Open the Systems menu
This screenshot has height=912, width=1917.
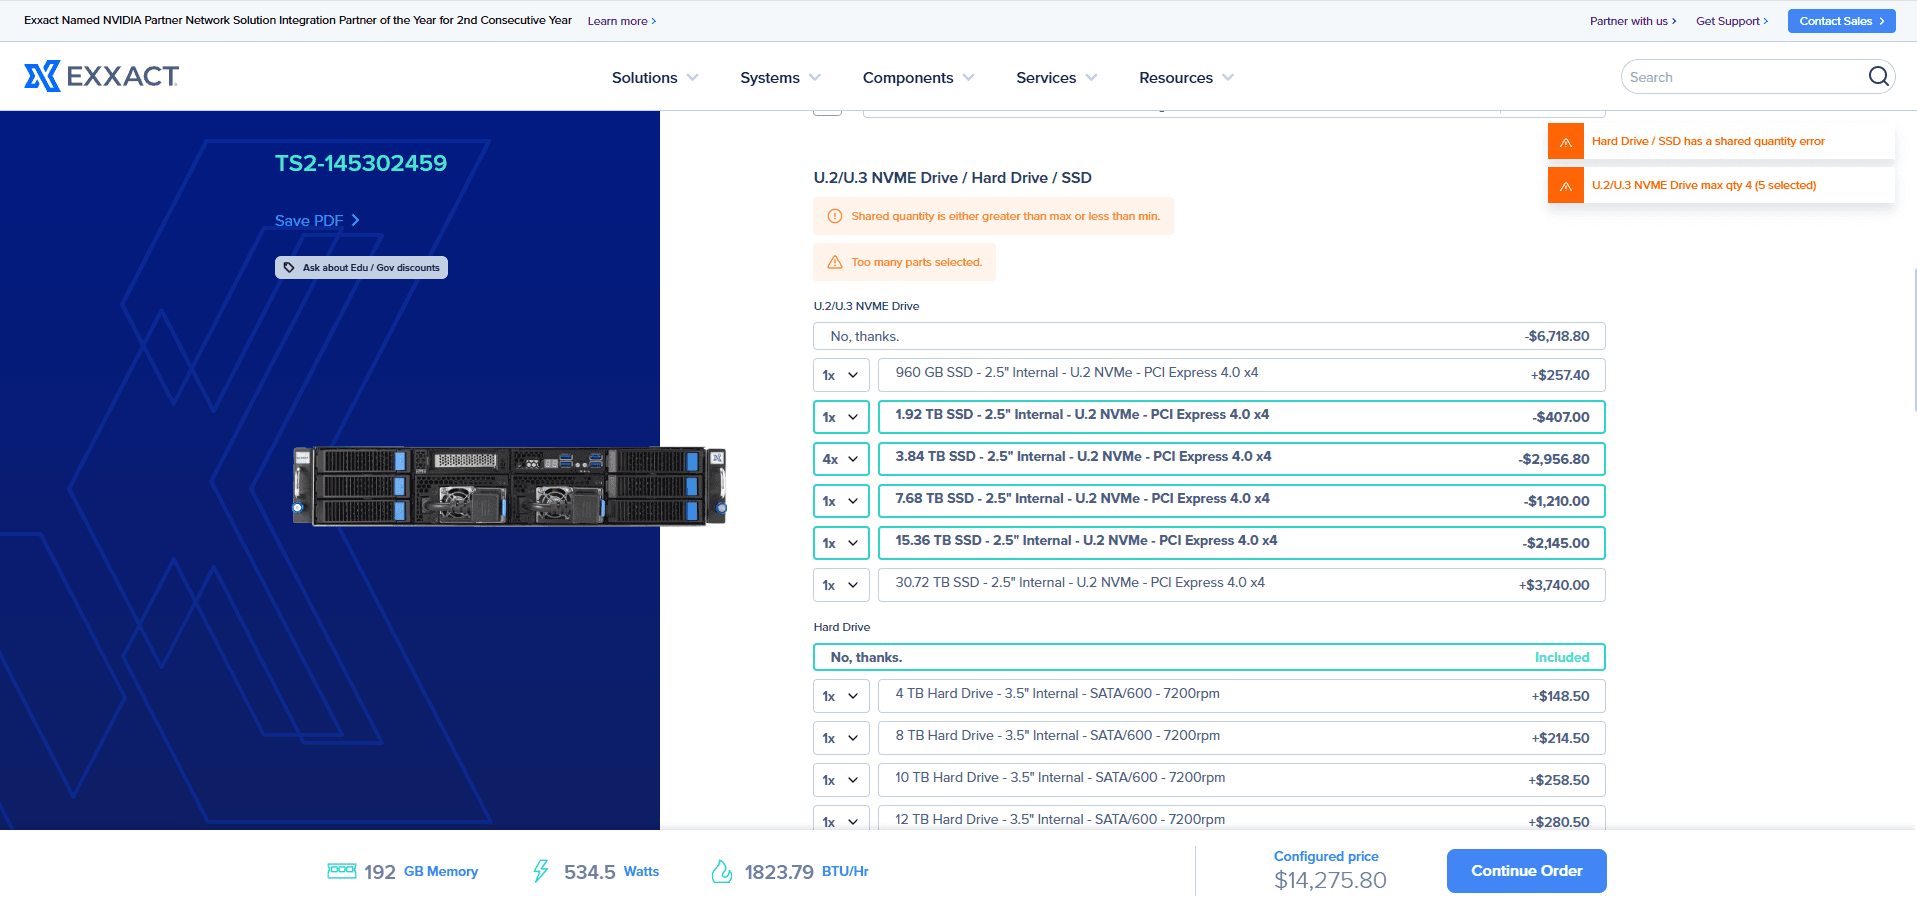[x=780, y=77]
